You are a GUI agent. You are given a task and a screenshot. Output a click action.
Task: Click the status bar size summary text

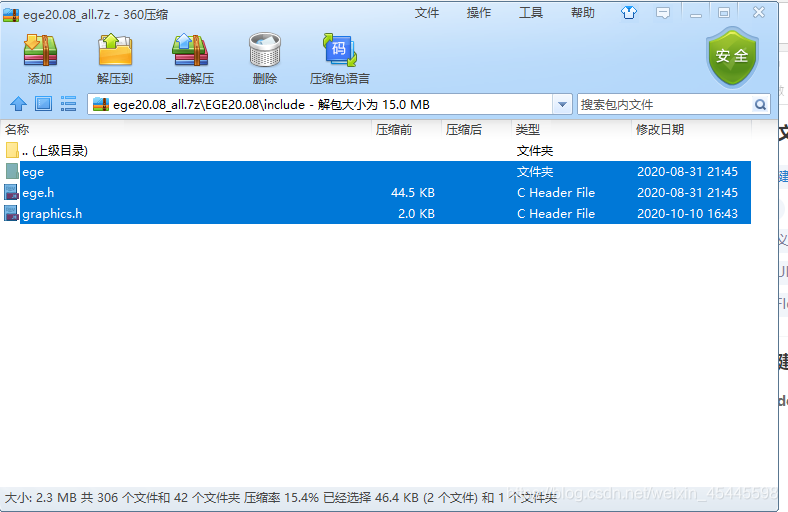tap(281, 498)
